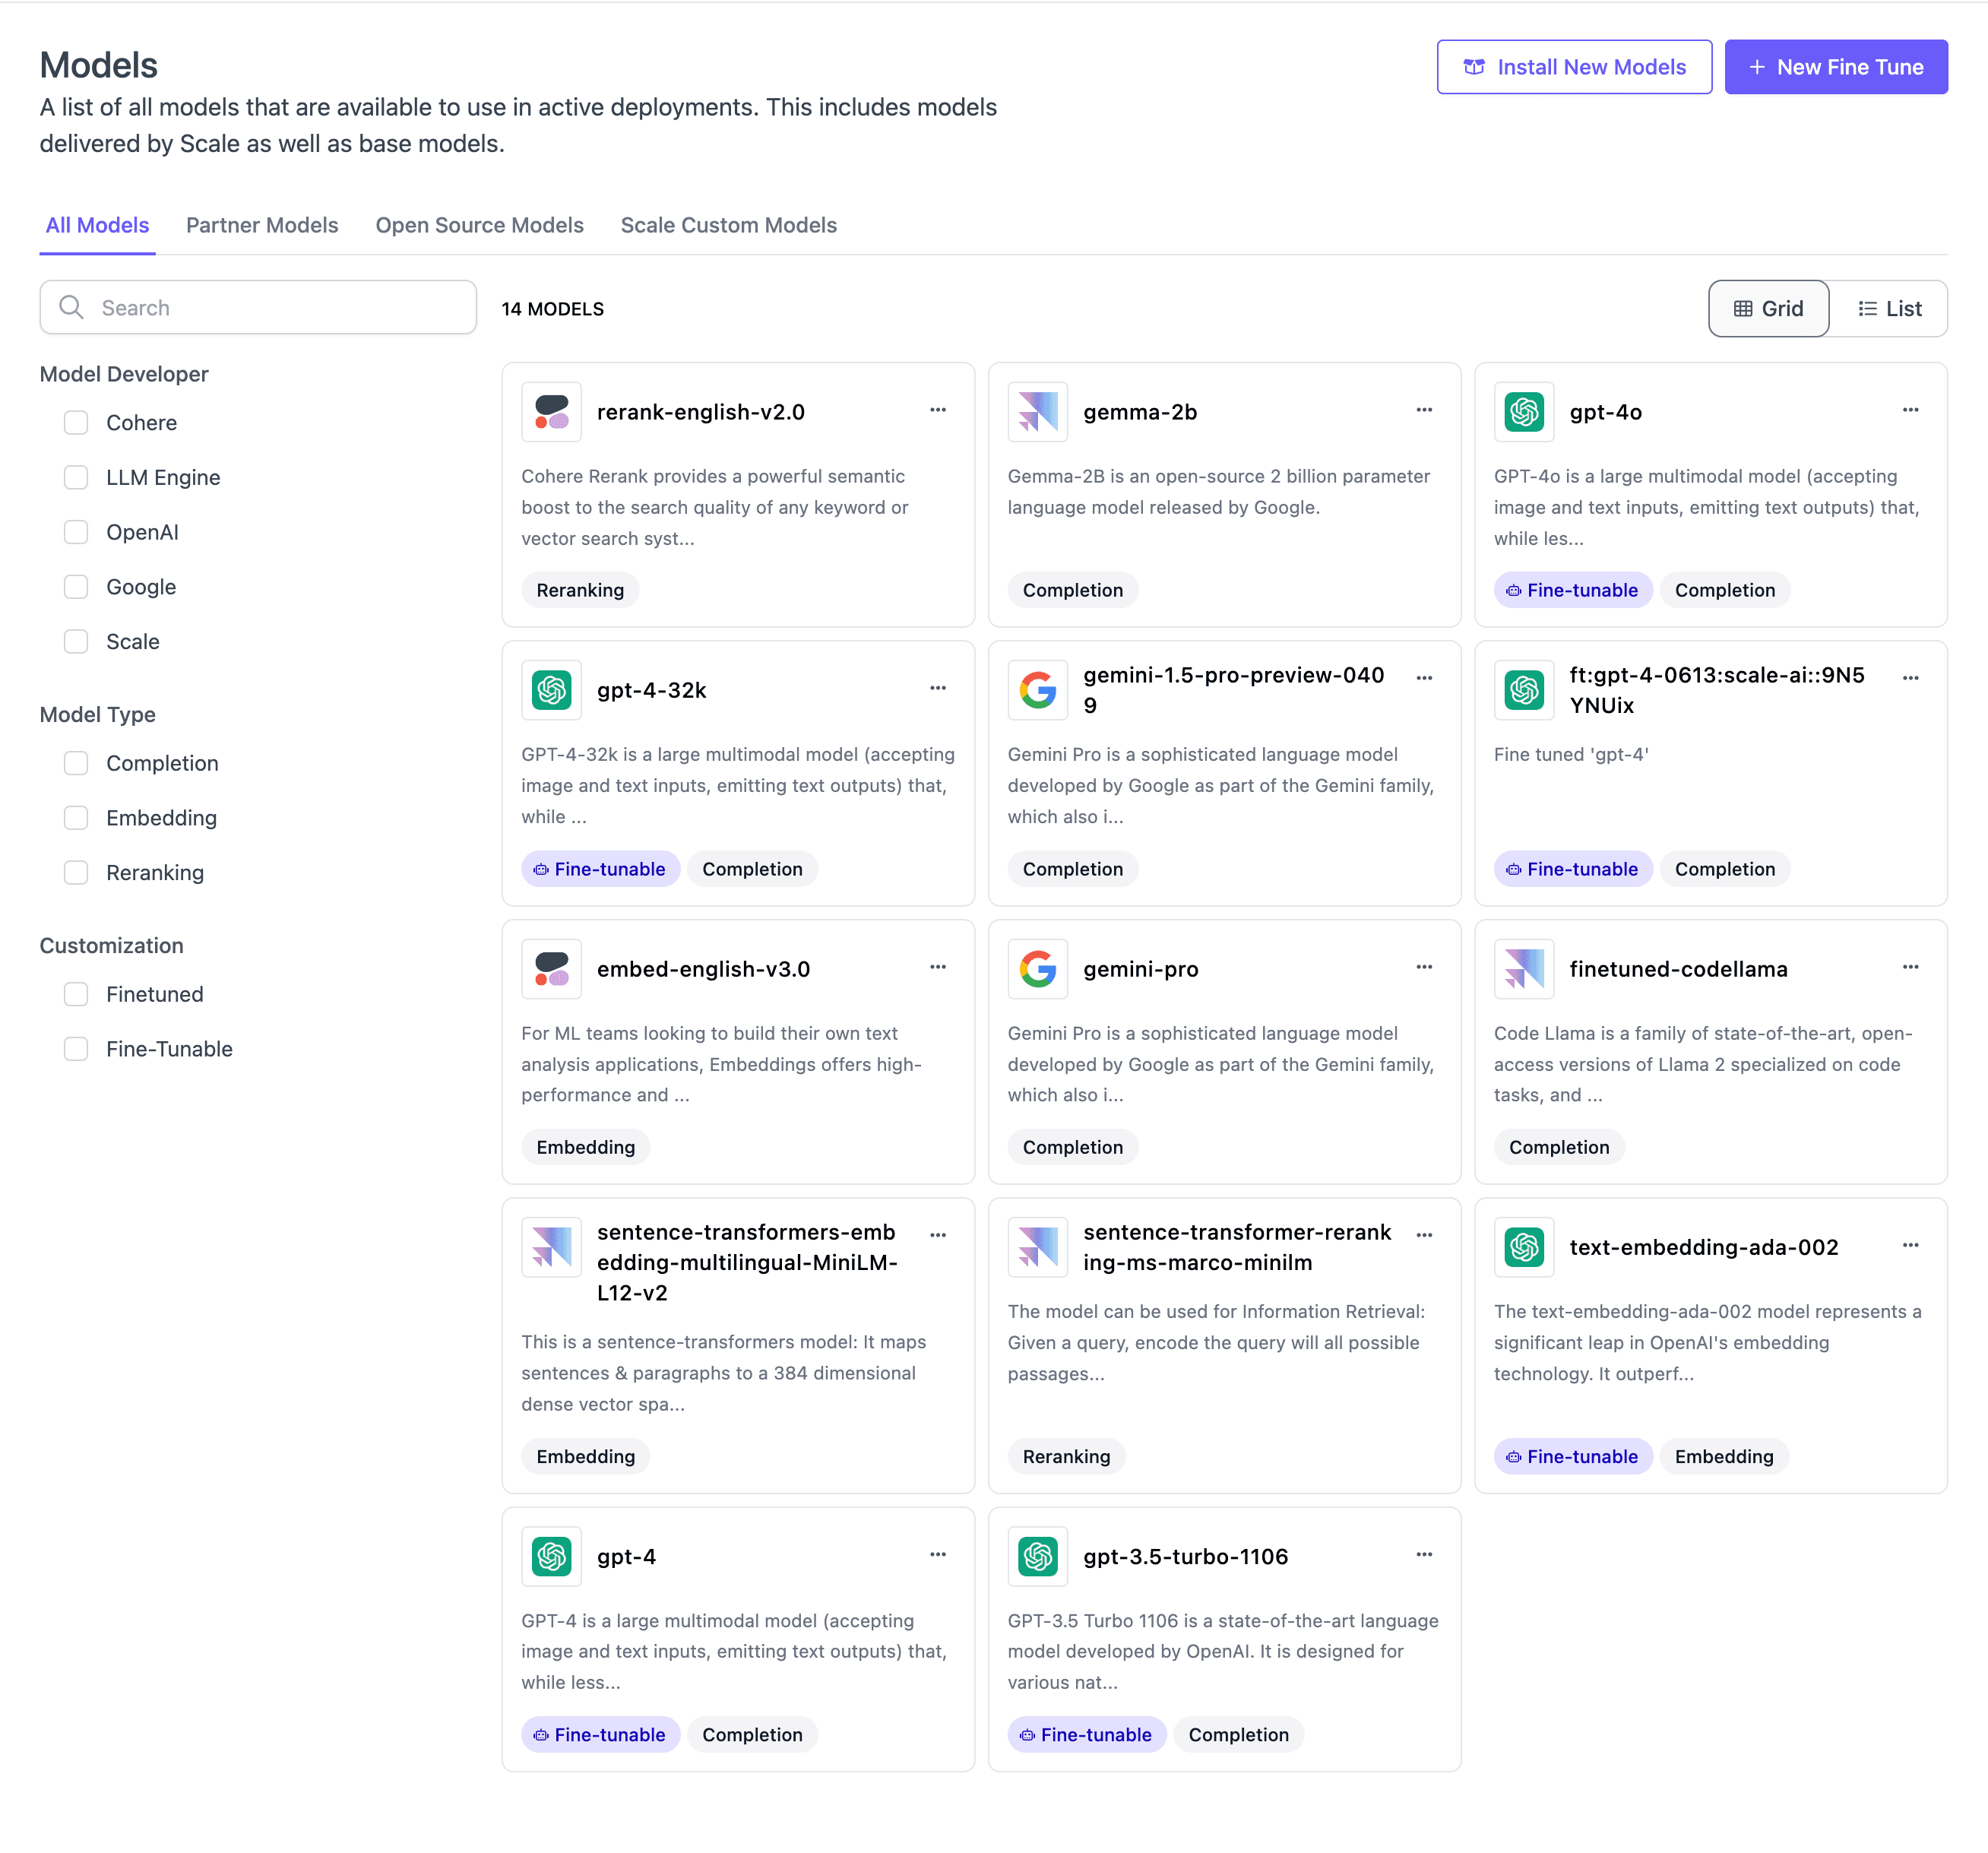
Task: Click the gpt-4o OpenAI logo icon
Action: click(1524, 412)
